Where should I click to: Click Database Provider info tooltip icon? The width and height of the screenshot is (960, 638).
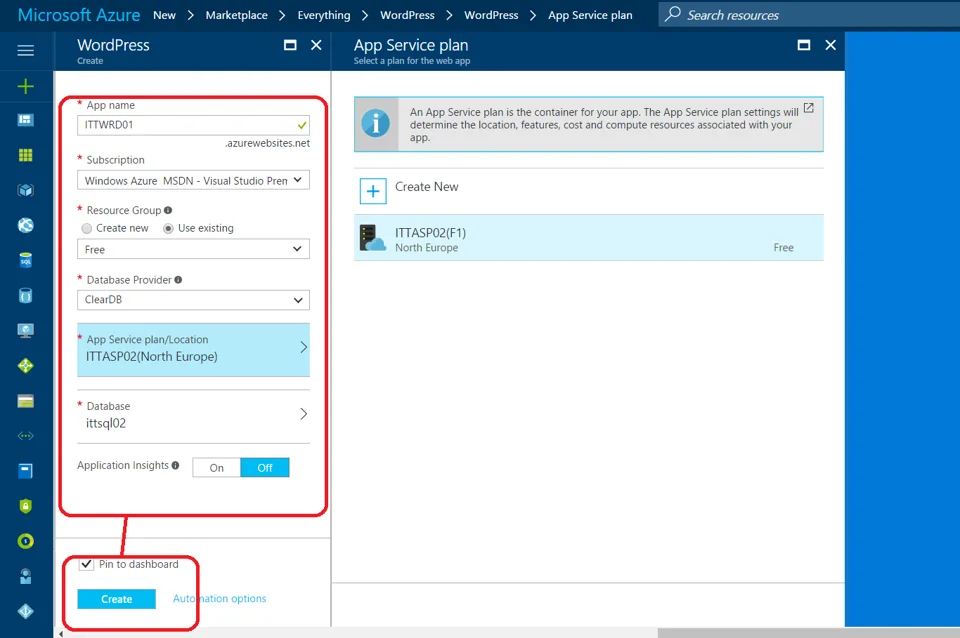tap(178, 279)
